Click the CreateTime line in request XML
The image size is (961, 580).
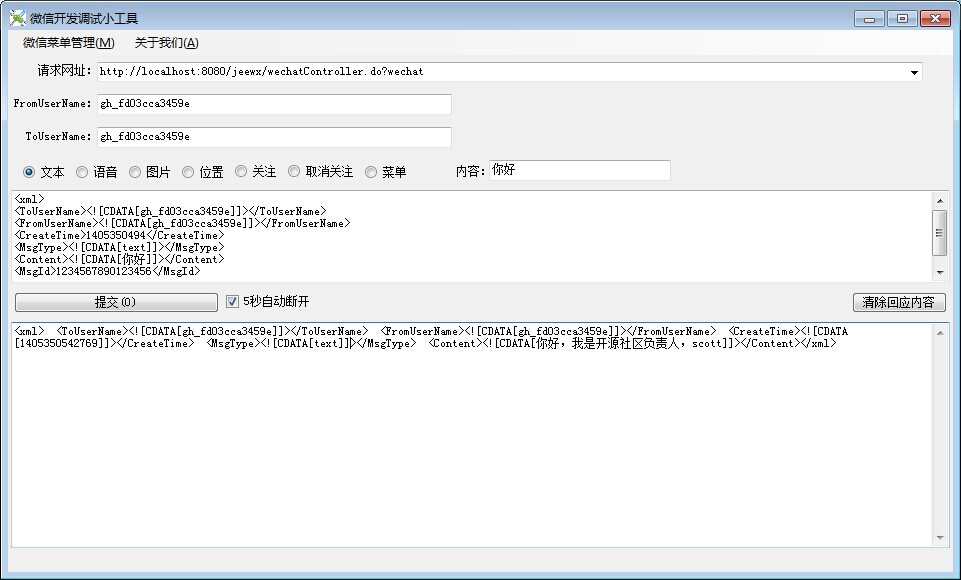[120, 235]
